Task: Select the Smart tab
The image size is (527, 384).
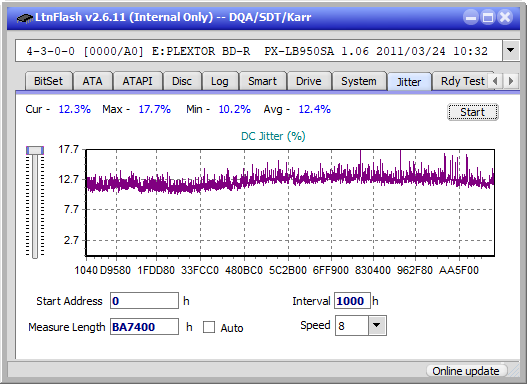Action: [x=262, y=81]
